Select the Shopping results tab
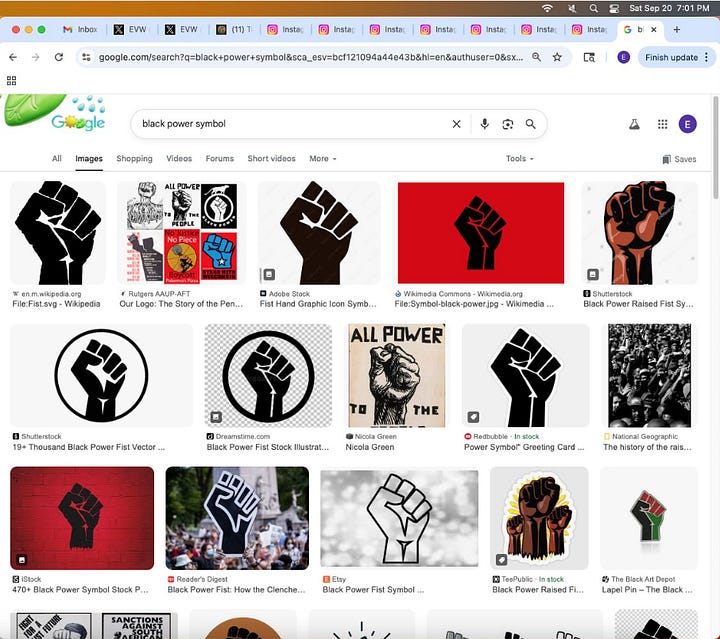This screenshot has height=639, width=720. pyautogui.click(x=134, y=158)
